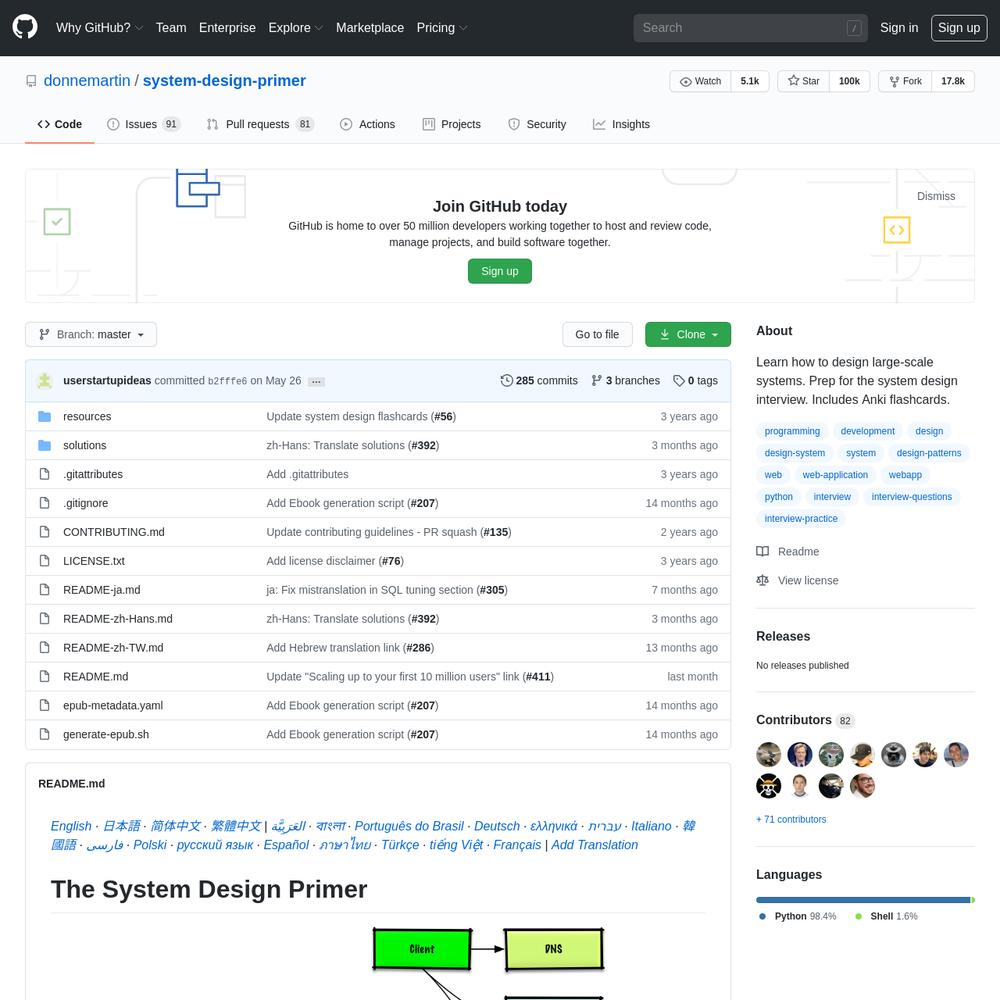
Task: Click the 100k stargazers count
Action: 849,81
